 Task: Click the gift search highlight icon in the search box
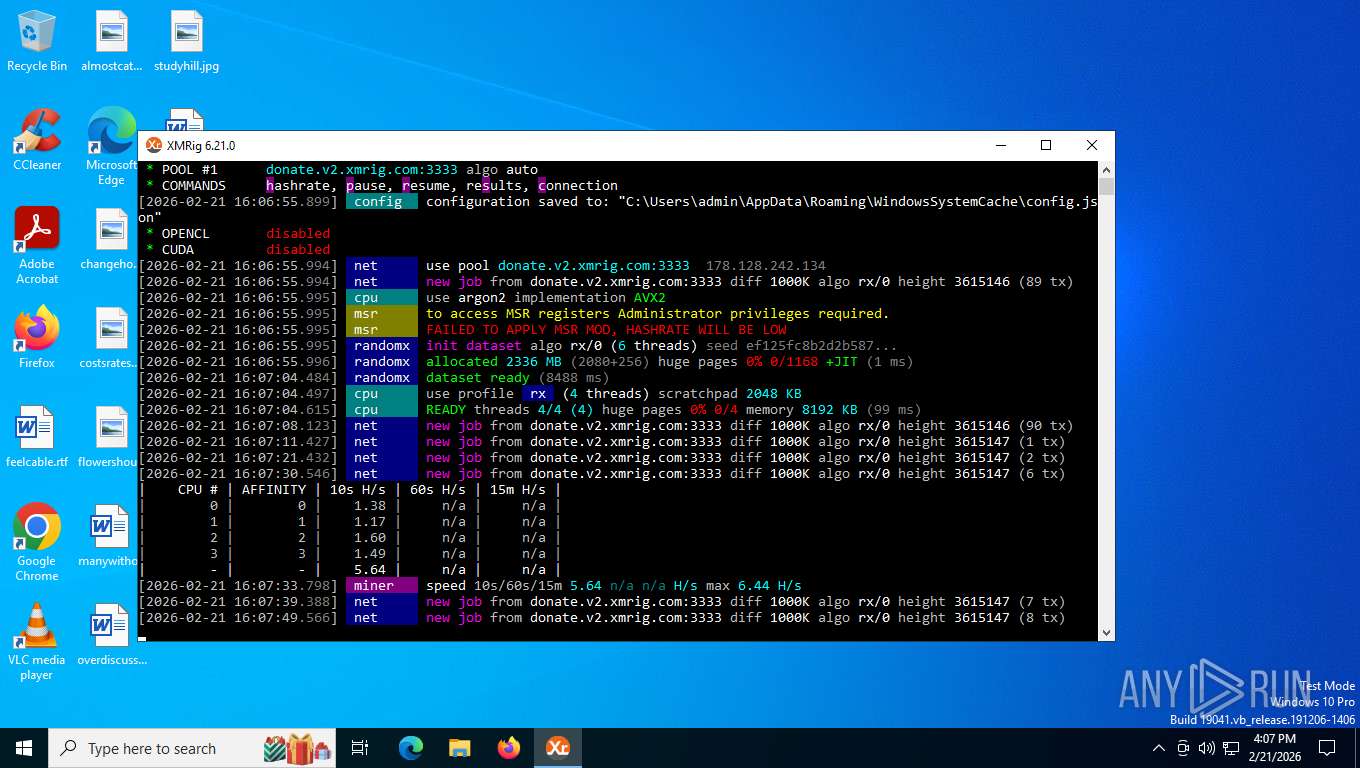pos(297,748)
